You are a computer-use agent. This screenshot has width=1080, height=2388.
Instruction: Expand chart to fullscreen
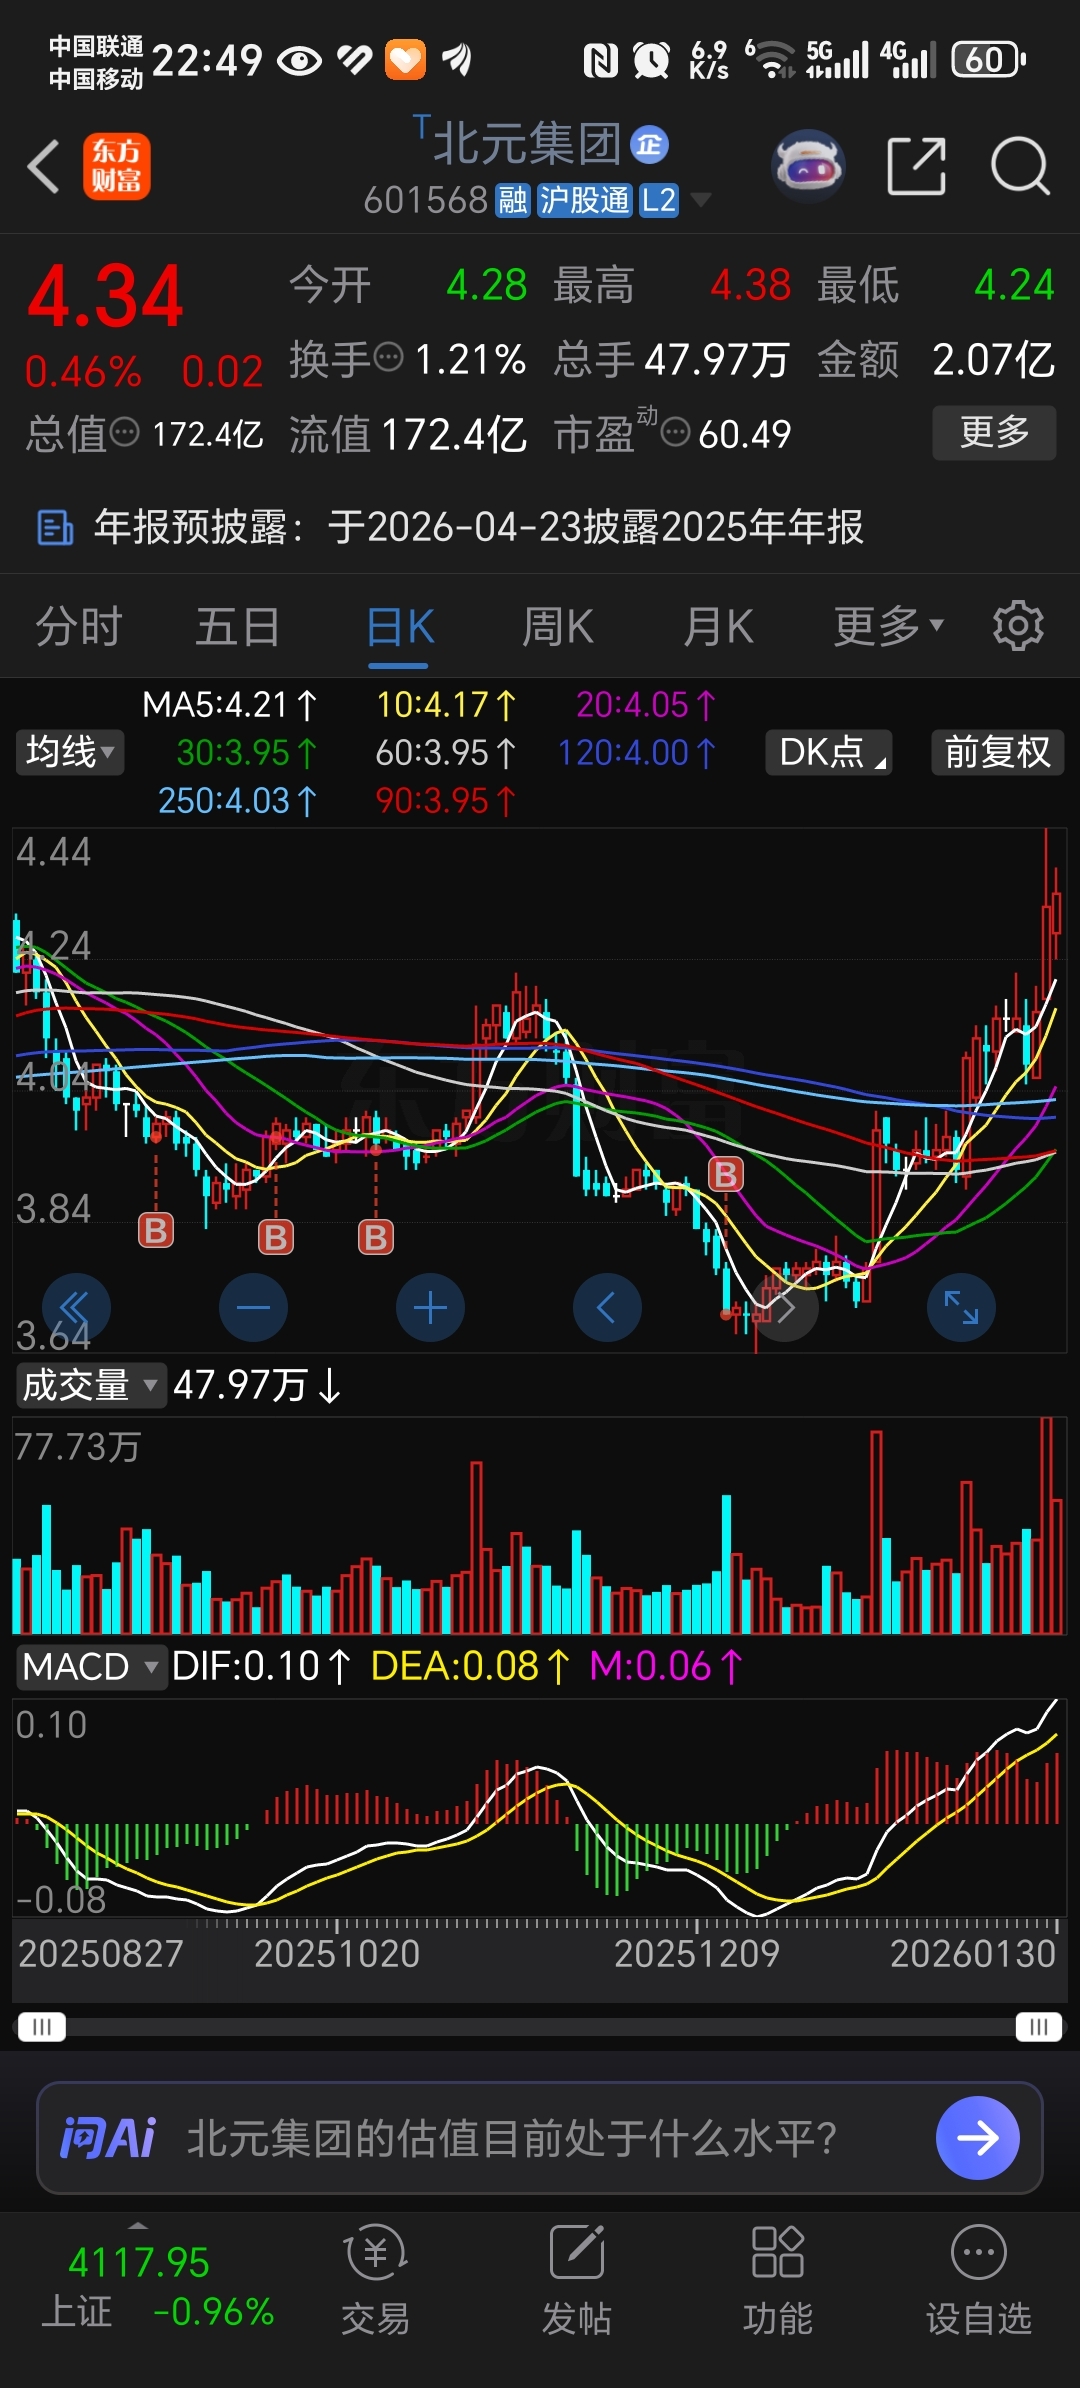[x=961, y=1308]
